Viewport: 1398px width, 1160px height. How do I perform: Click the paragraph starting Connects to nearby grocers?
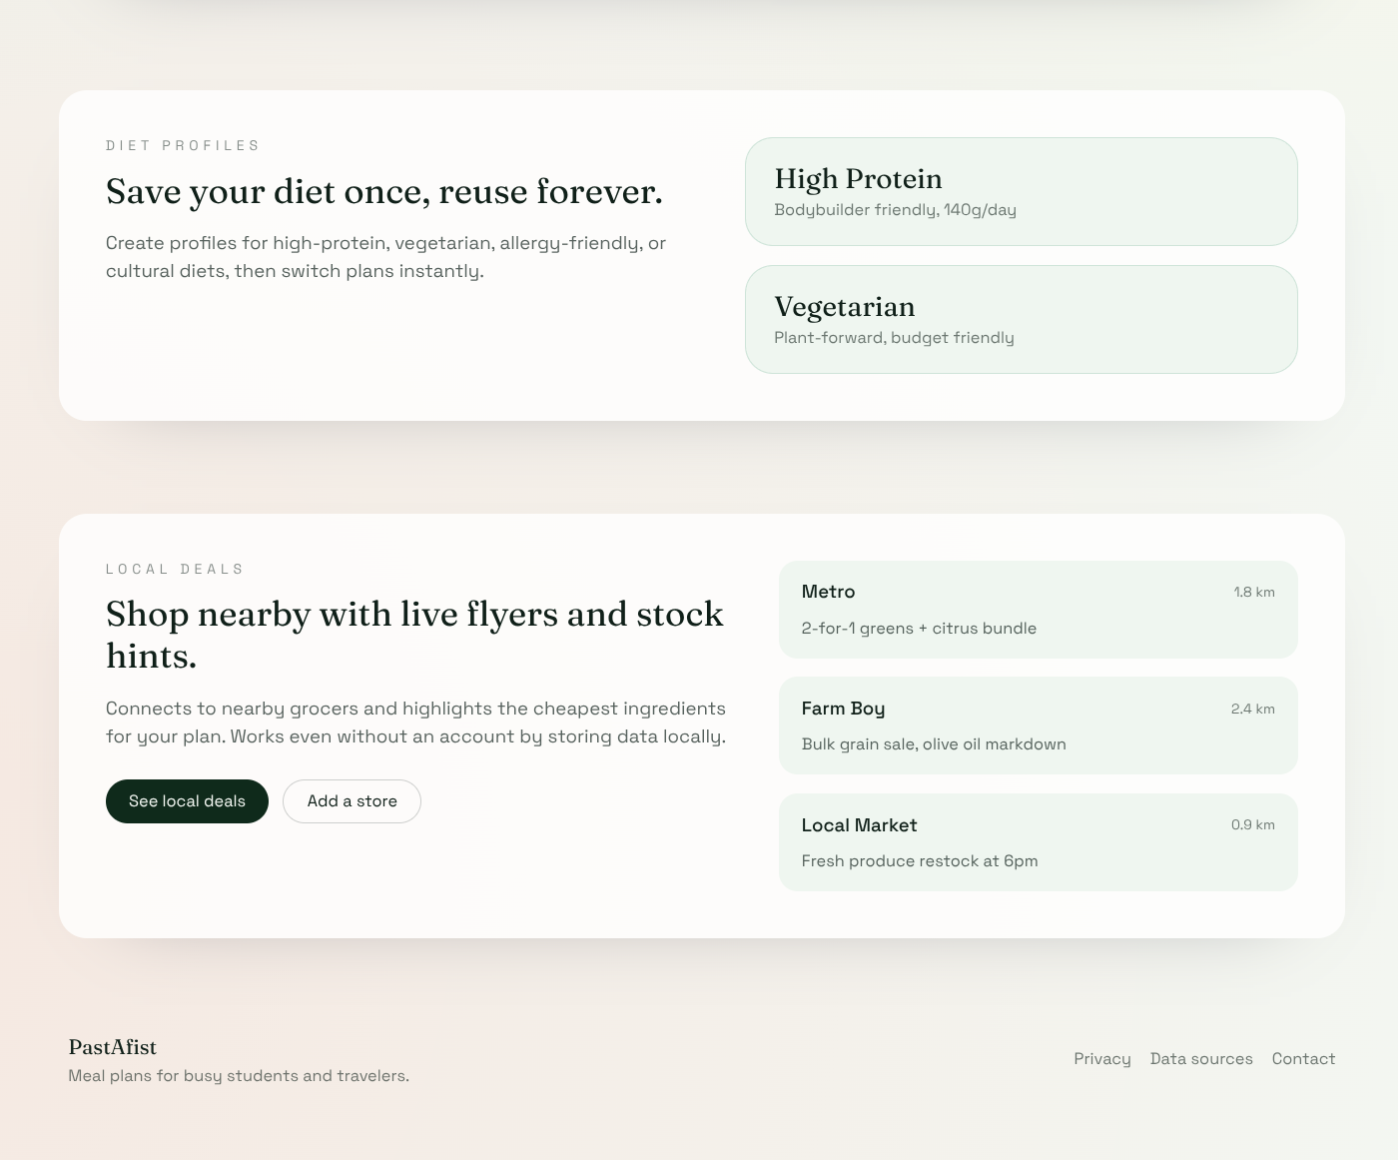point(416,722)
